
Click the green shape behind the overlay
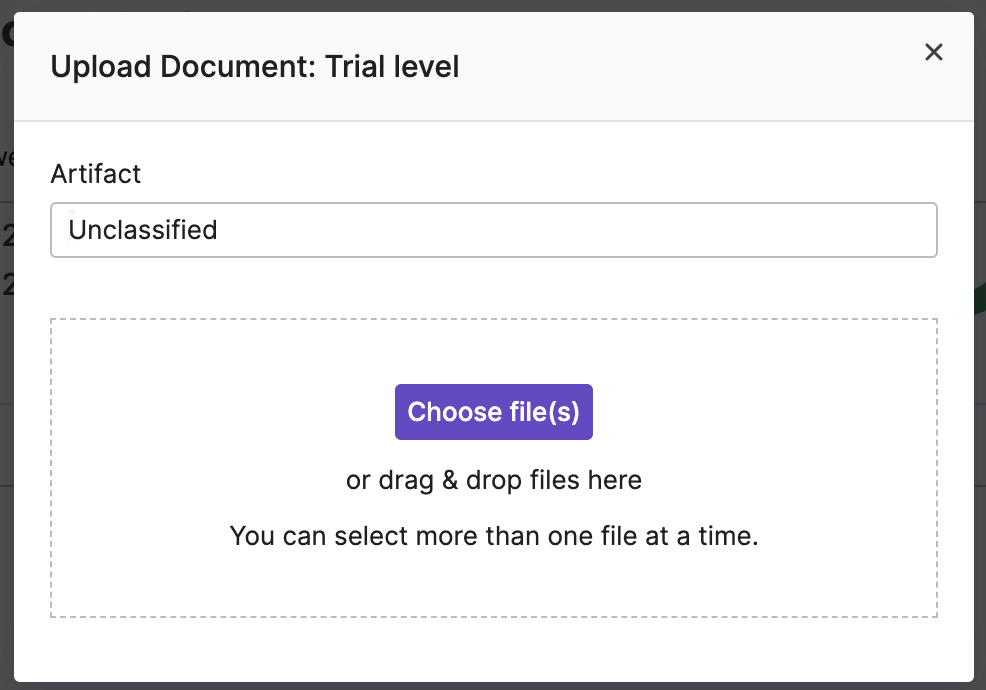pyautogui.click(x=980, y=299)
